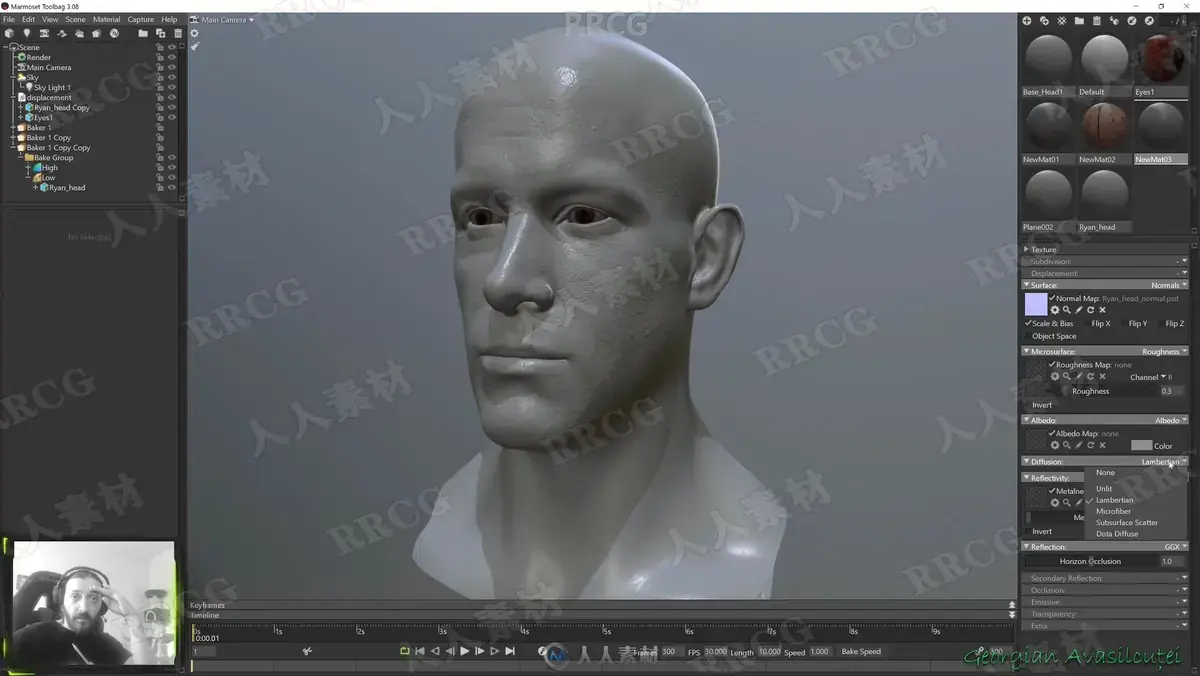Open the Albedo model dropdown
The width and height of the screenshot is (1200, 676).
tap(1171, 420)
